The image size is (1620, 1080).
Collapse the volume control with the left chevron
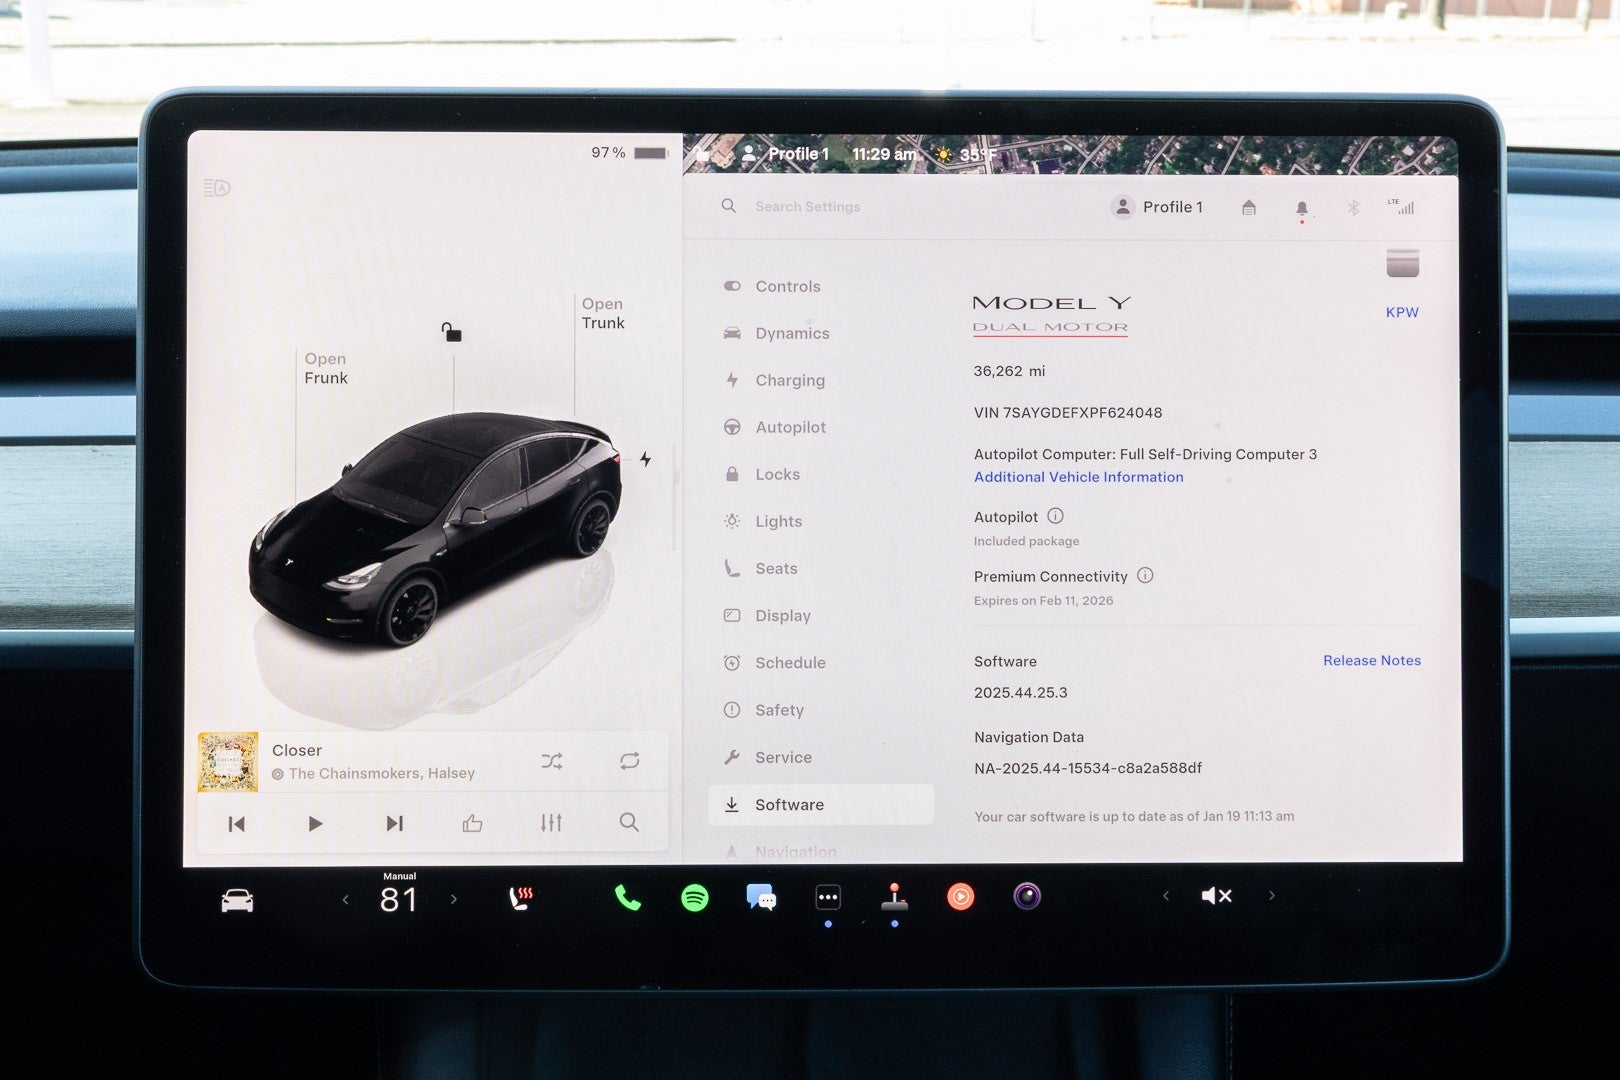pos(1166,896)
